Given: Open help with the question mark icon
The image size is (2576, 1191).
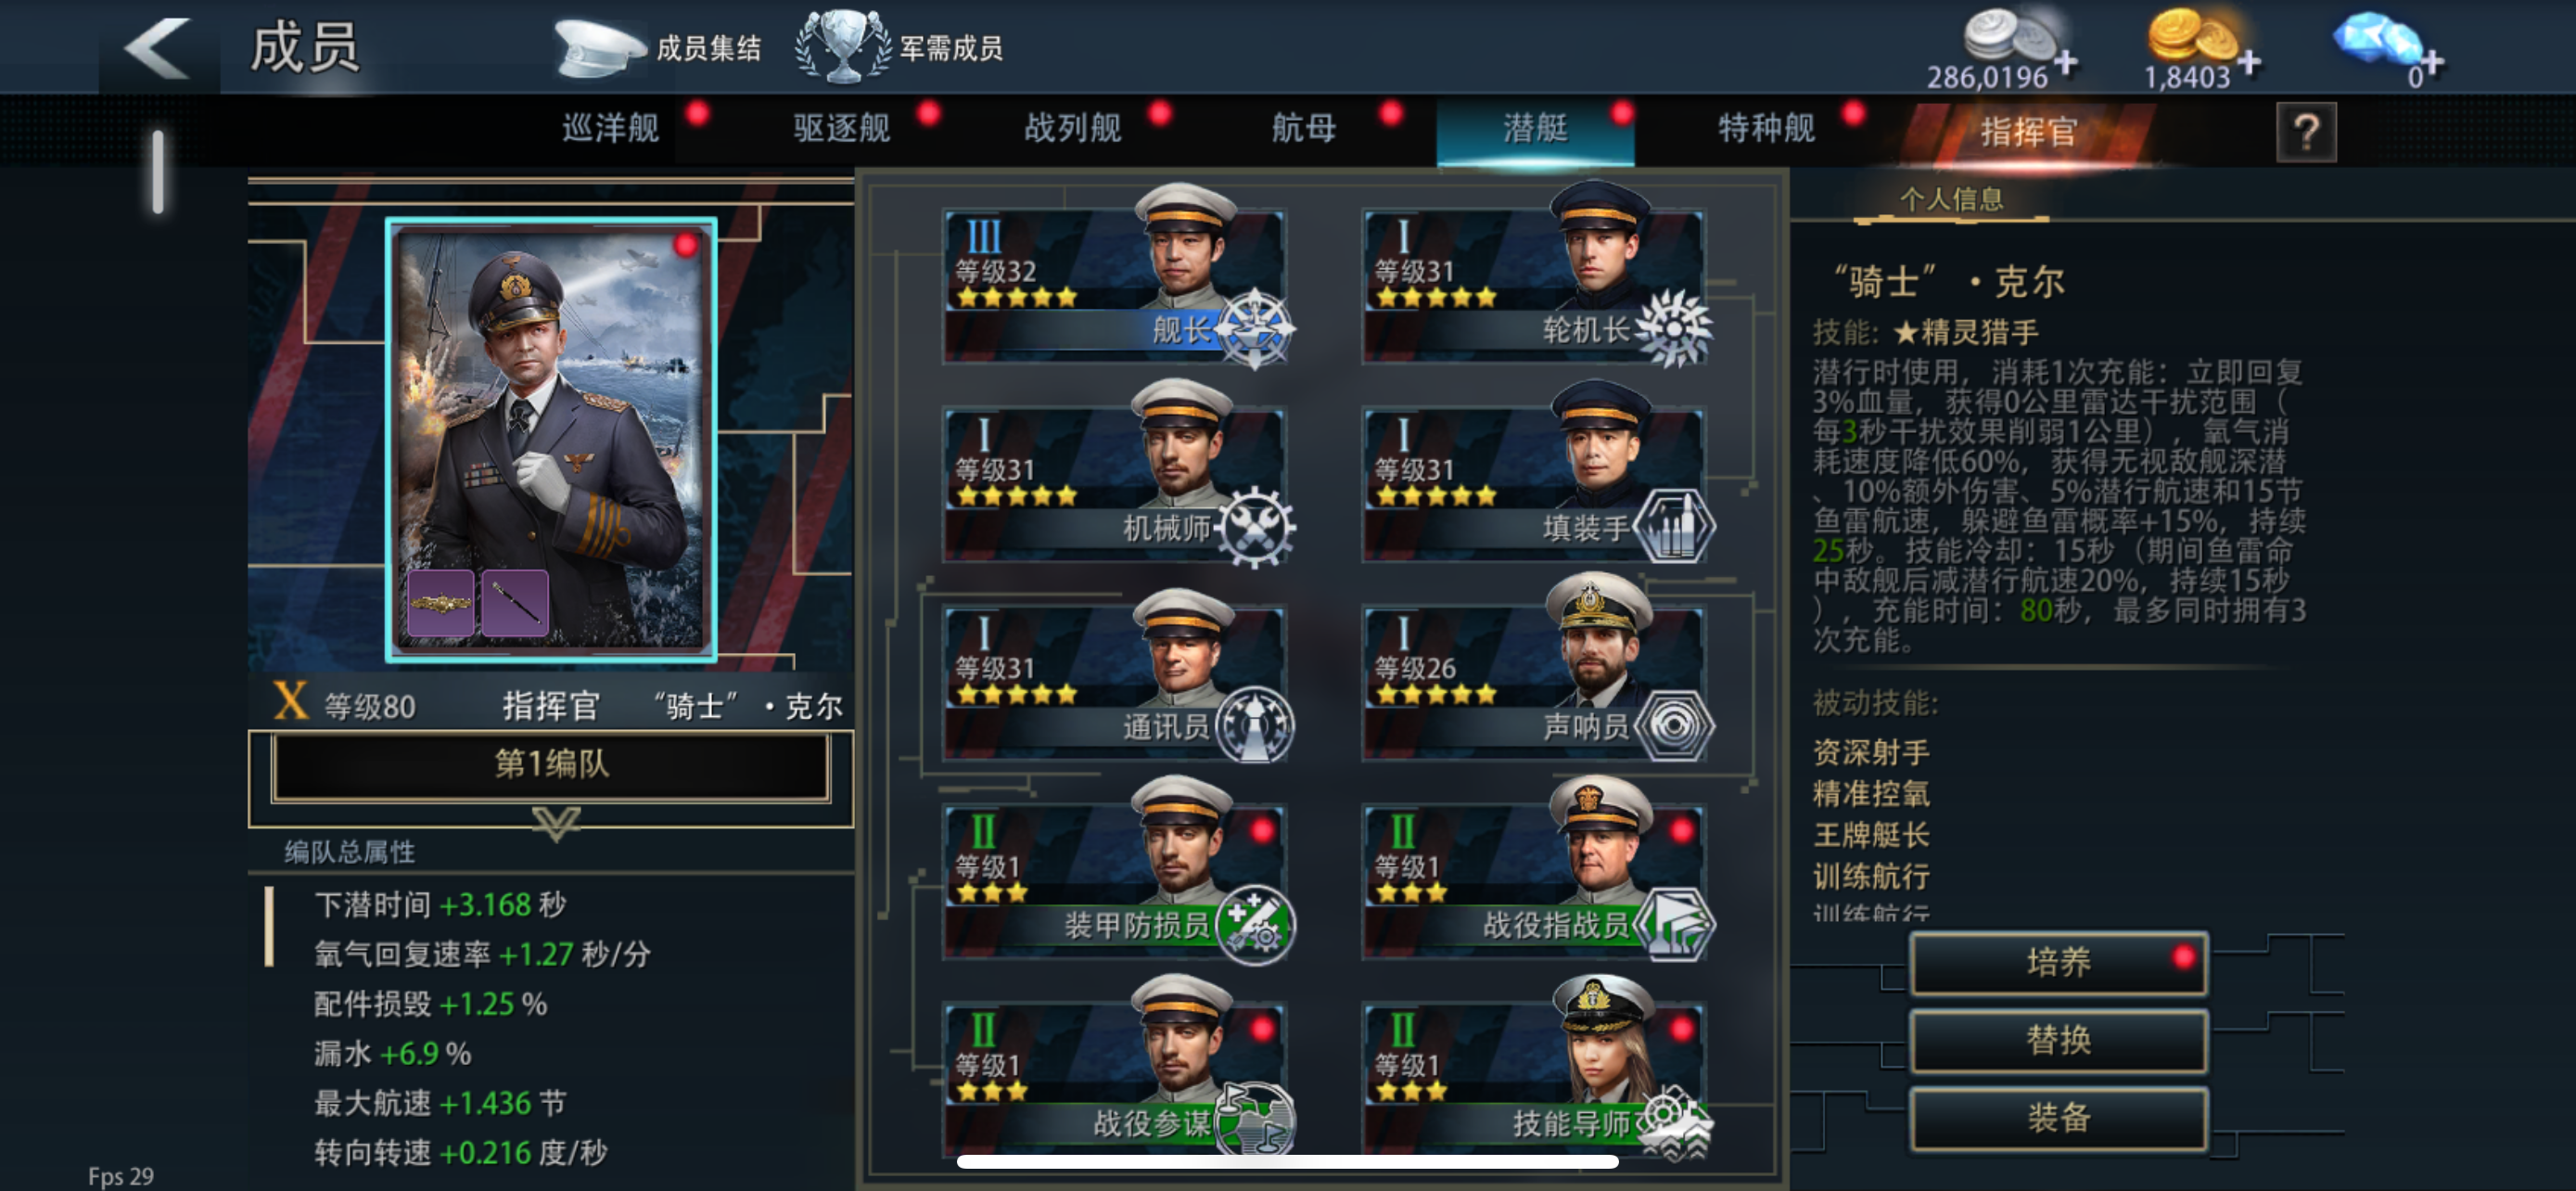Looking at the screenshot, I should pyautogui.click(x=2306, y=131).
